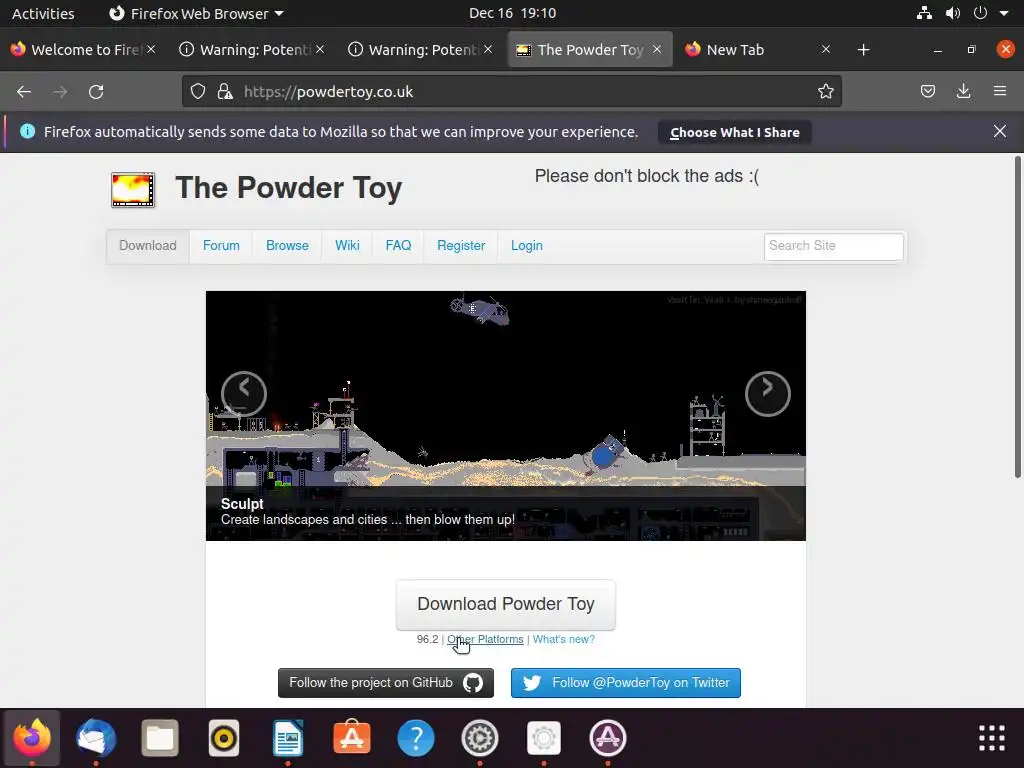Click the URL address bar
The height and width of the screenshot is (768, 1024).
(512, 91)
